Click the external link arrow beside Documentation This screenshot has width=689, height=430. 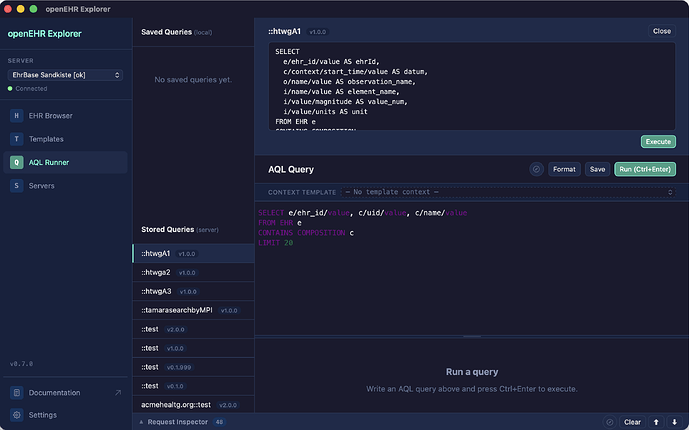pyautogui.click(x=118, y=393)
